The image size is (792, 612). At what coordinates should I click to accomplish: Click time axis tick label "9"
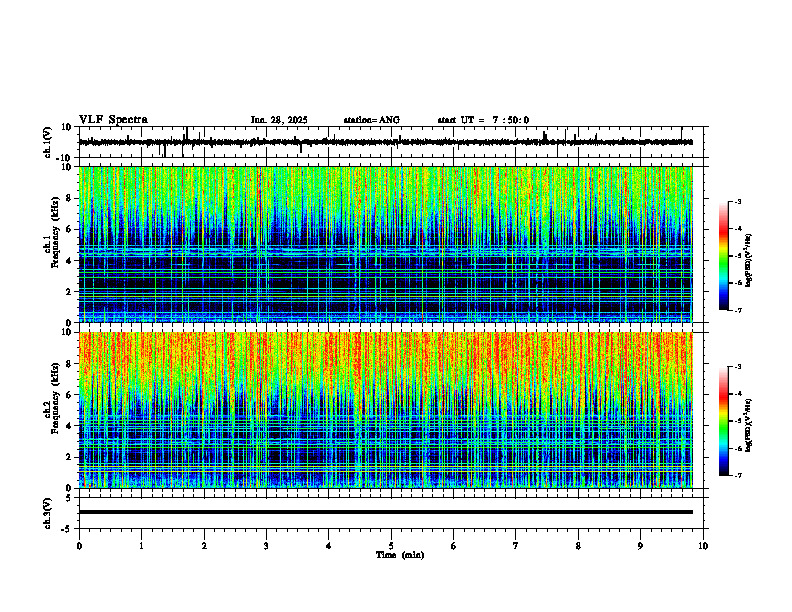[x=640, y=546]
